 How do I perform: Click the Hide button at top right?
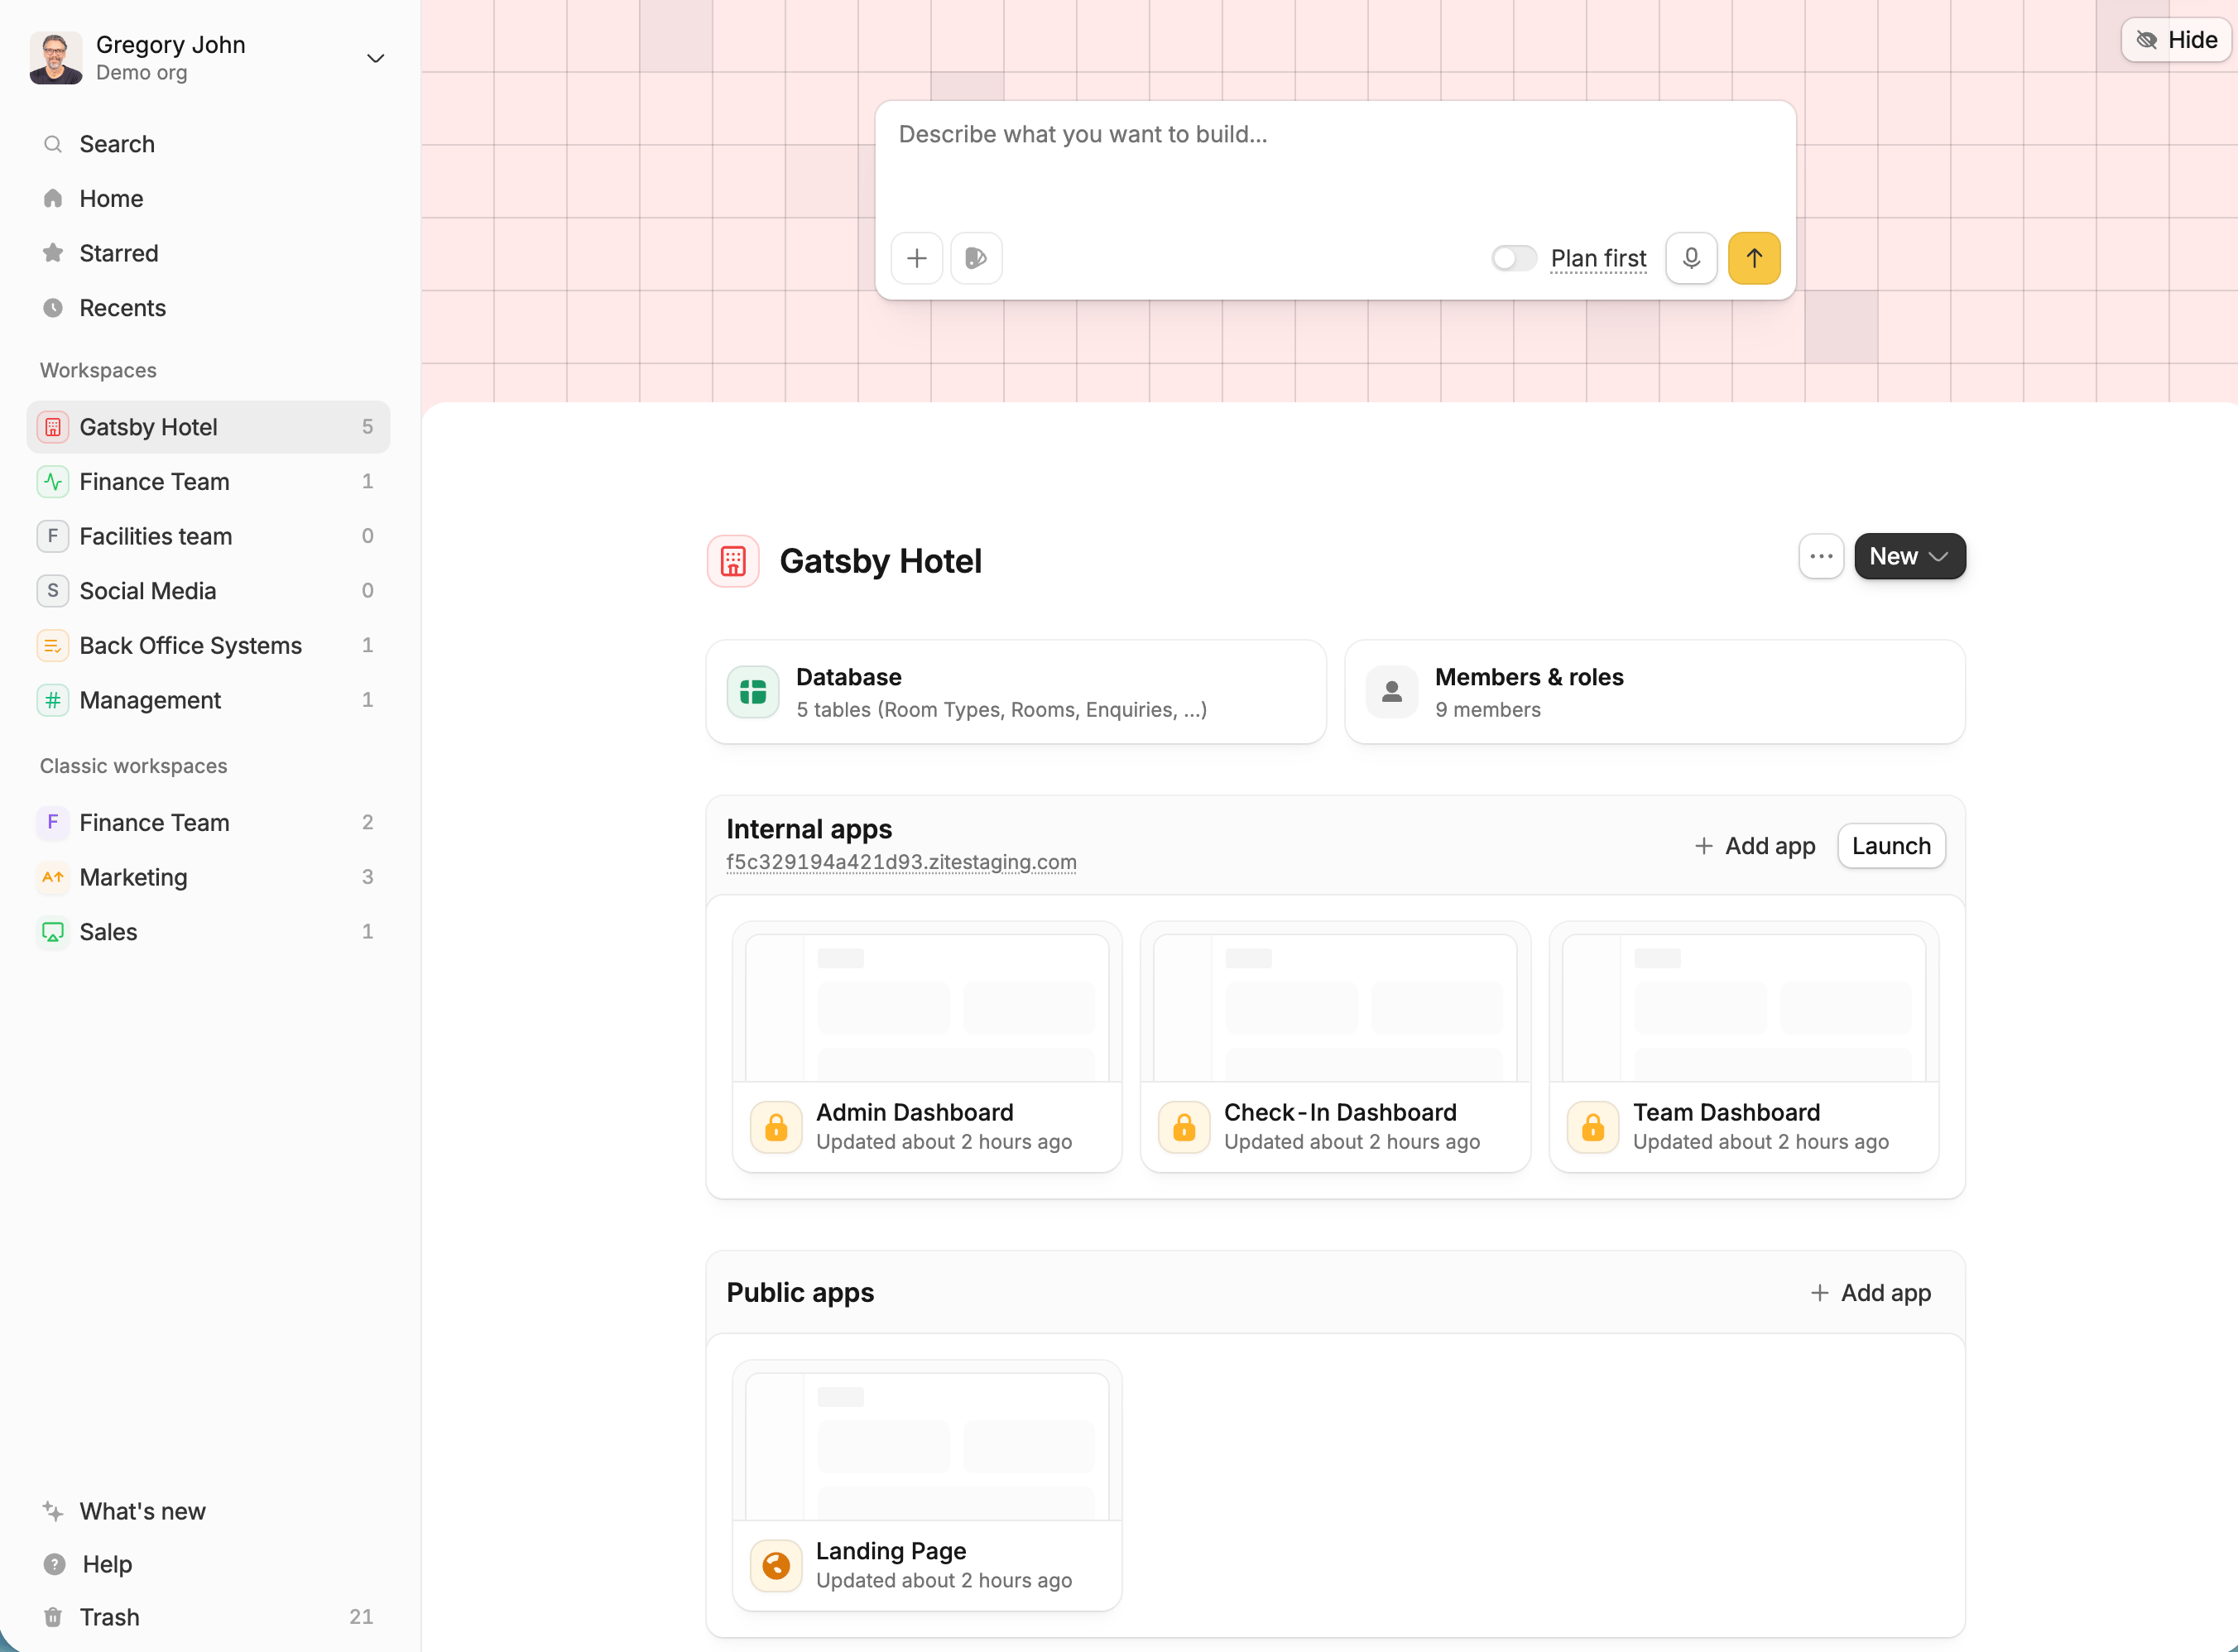pos(2176,40)
